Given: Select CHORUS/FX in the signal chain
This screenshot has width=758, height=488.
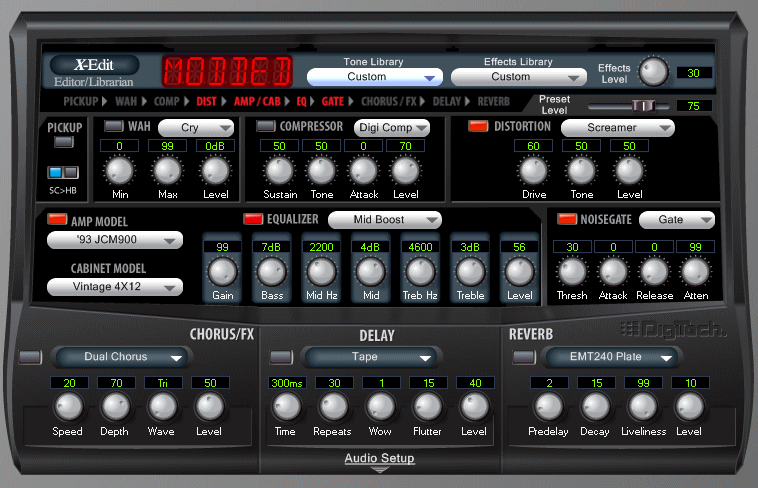Looking at the screenshot, I should [388, 102].
